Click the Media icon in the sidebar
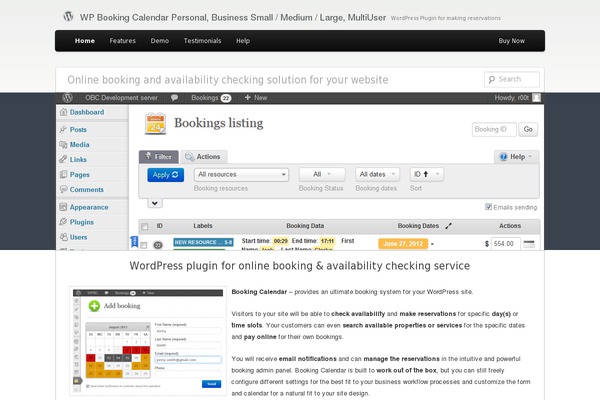 click(63, 144)
